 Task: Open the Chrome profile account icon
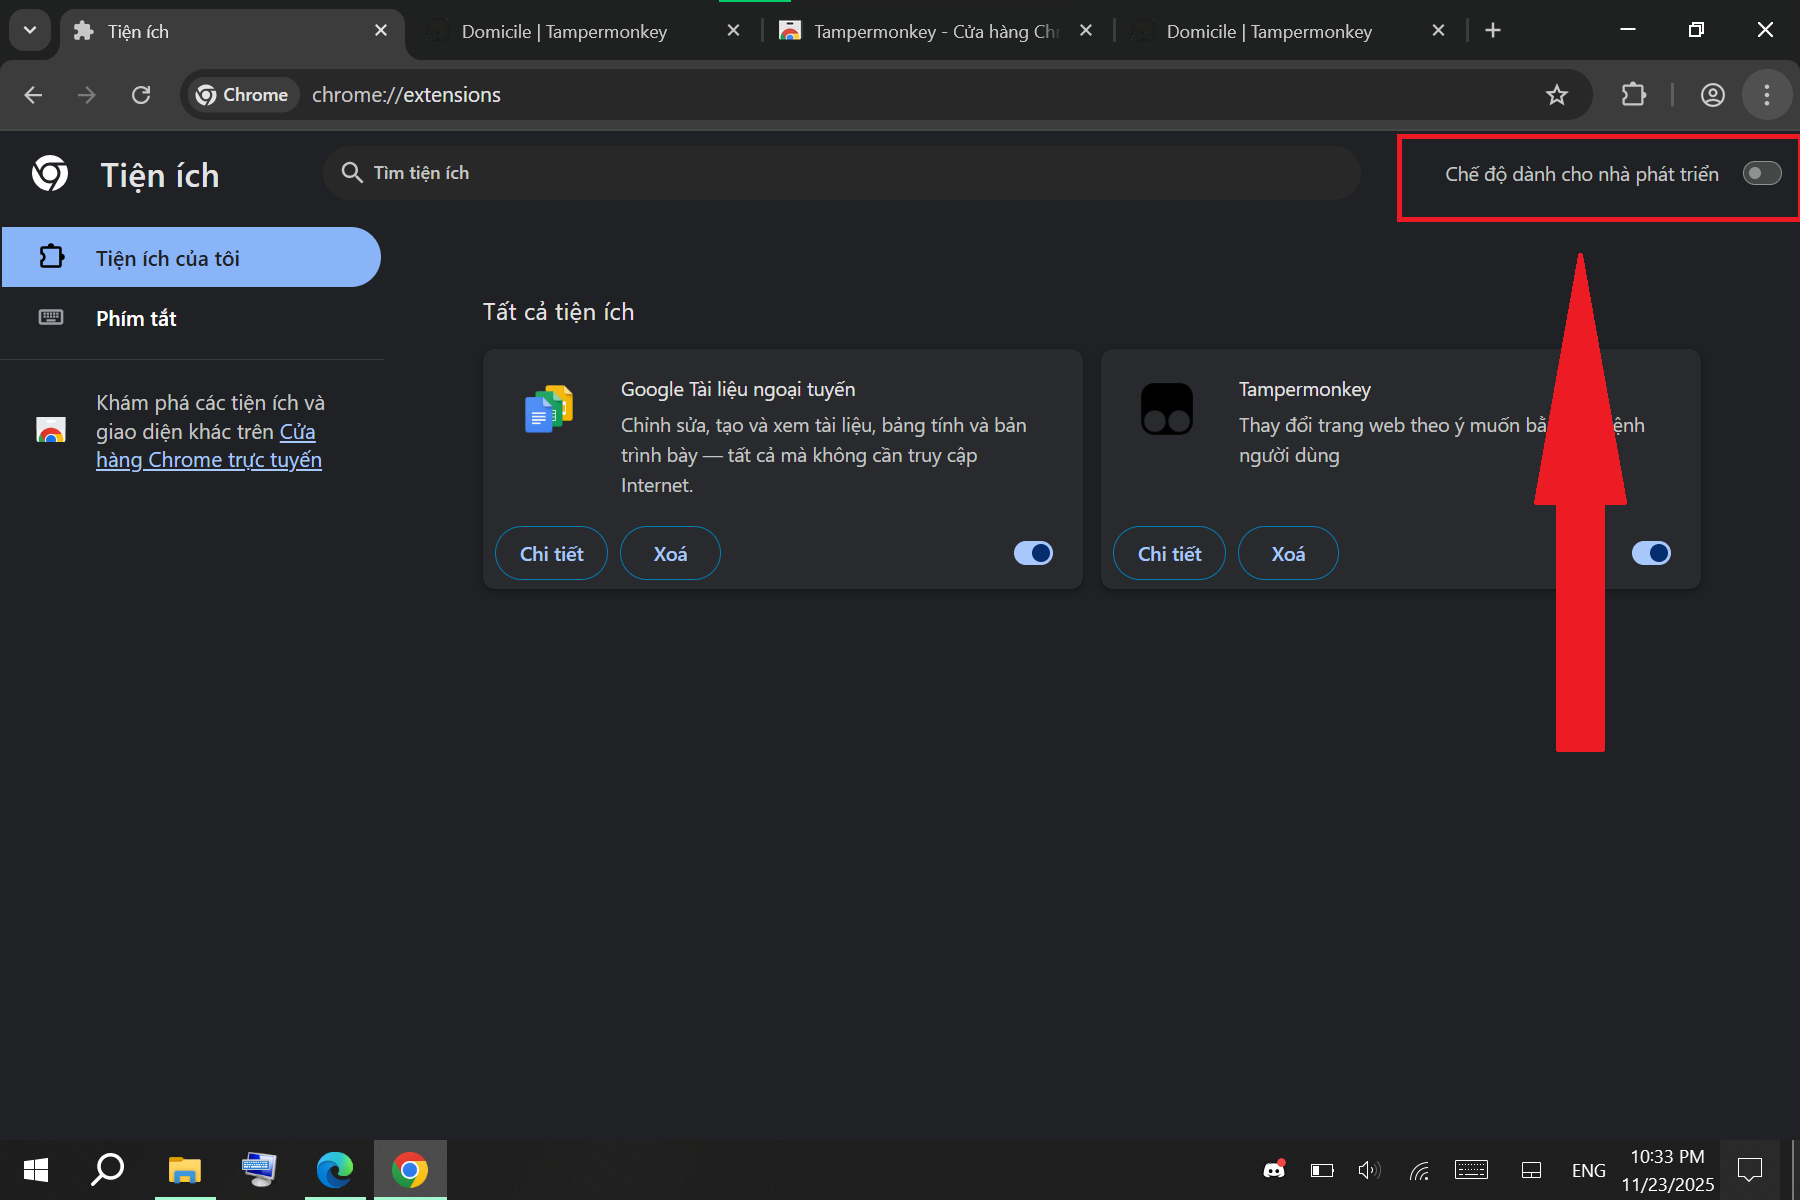pos(1712,94)
